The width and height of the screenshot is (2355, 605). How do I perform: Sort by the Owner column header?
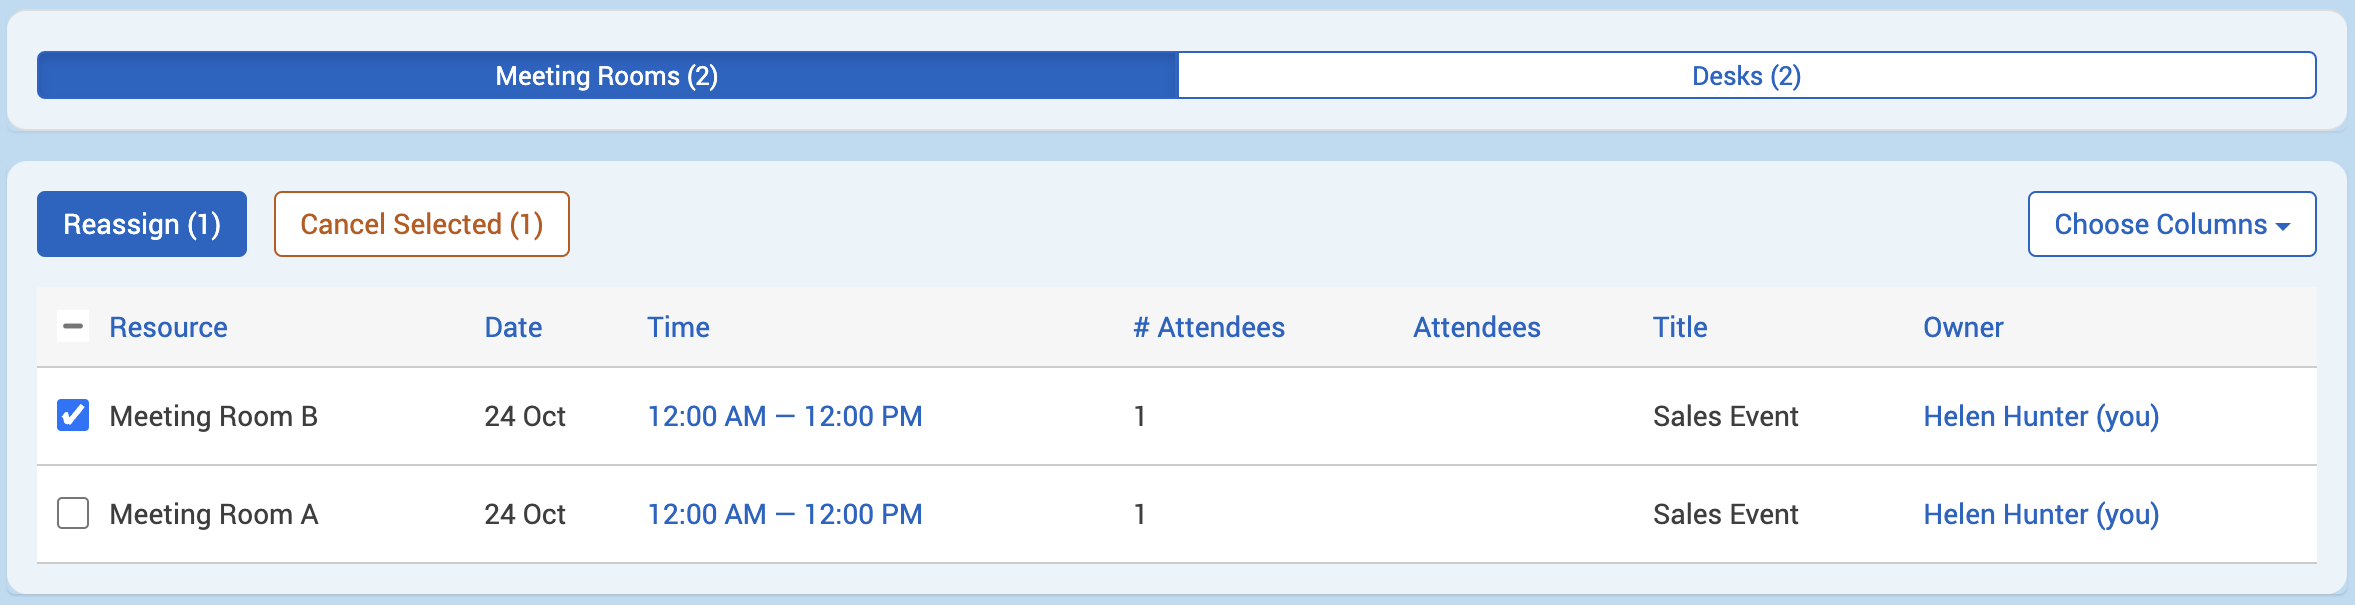1963,327
